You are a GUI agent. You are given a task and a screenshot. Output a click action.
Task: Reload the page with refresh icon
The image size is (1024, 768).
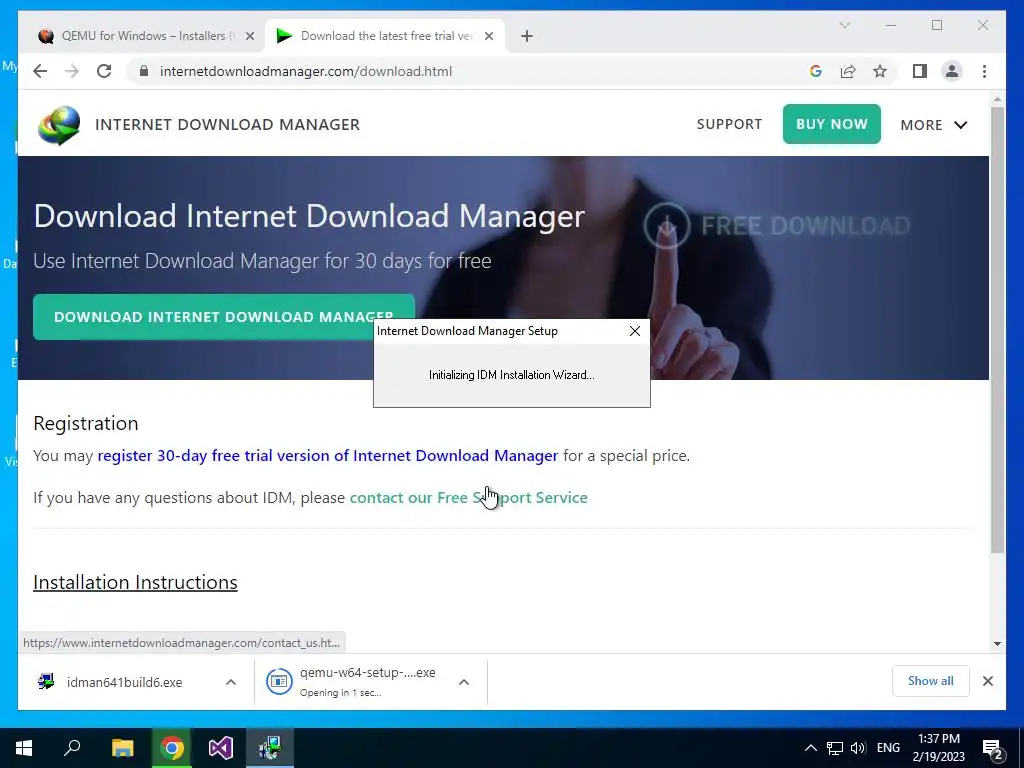point(104,71)
